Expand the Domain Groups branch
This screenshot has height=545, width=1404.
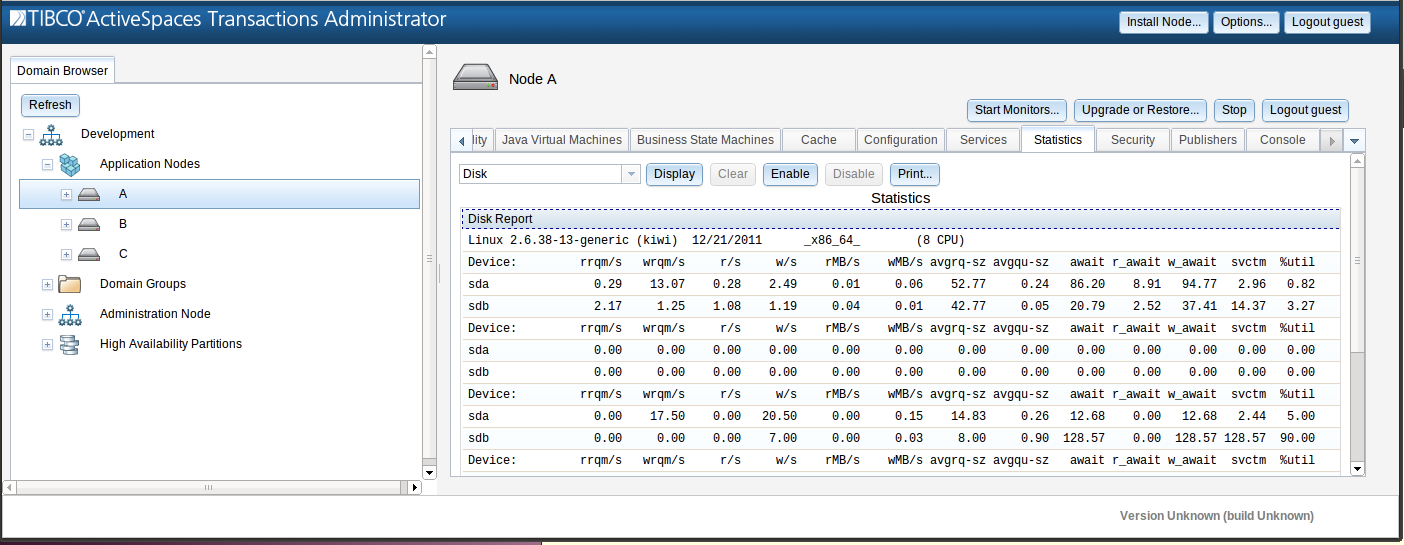(x=47, y=284)
